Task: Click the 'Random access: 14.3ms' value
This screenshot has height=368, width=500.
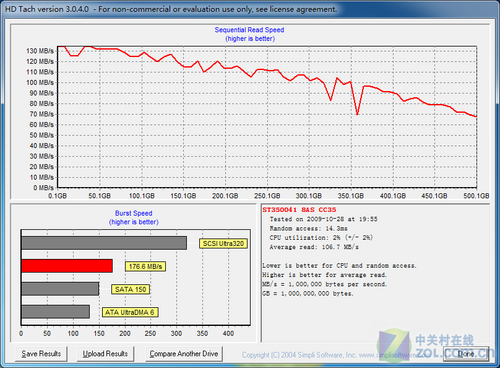Action: (x=309, y=229)
